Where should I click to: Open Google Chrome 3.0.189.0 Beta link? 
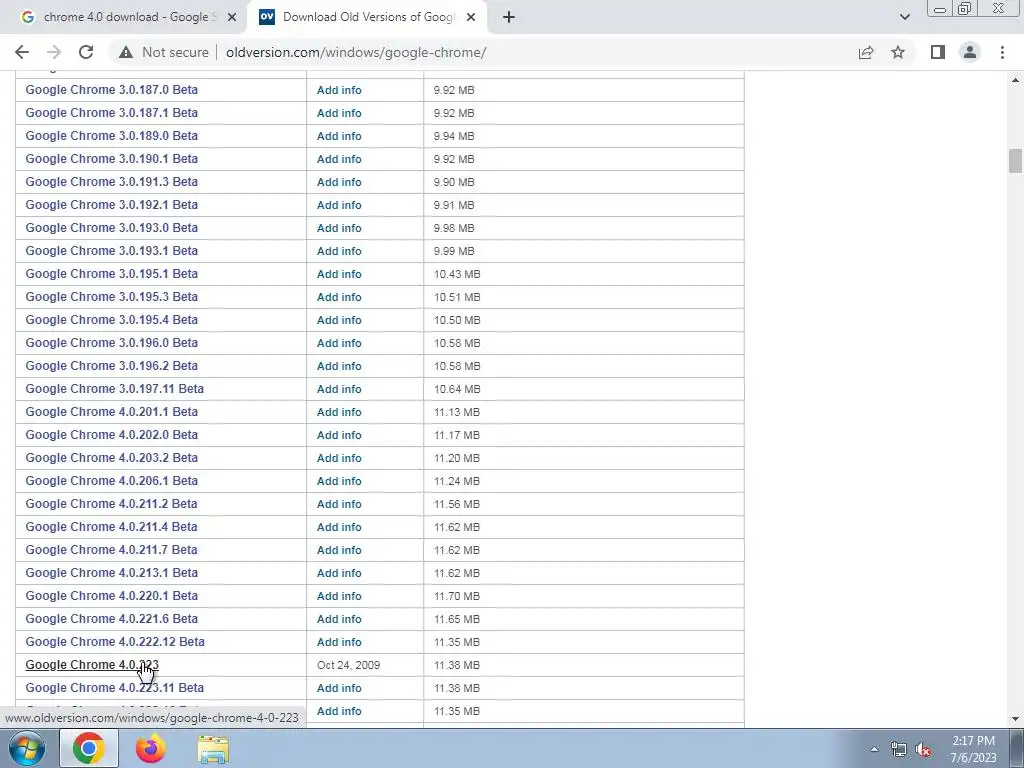coord(111,136)
